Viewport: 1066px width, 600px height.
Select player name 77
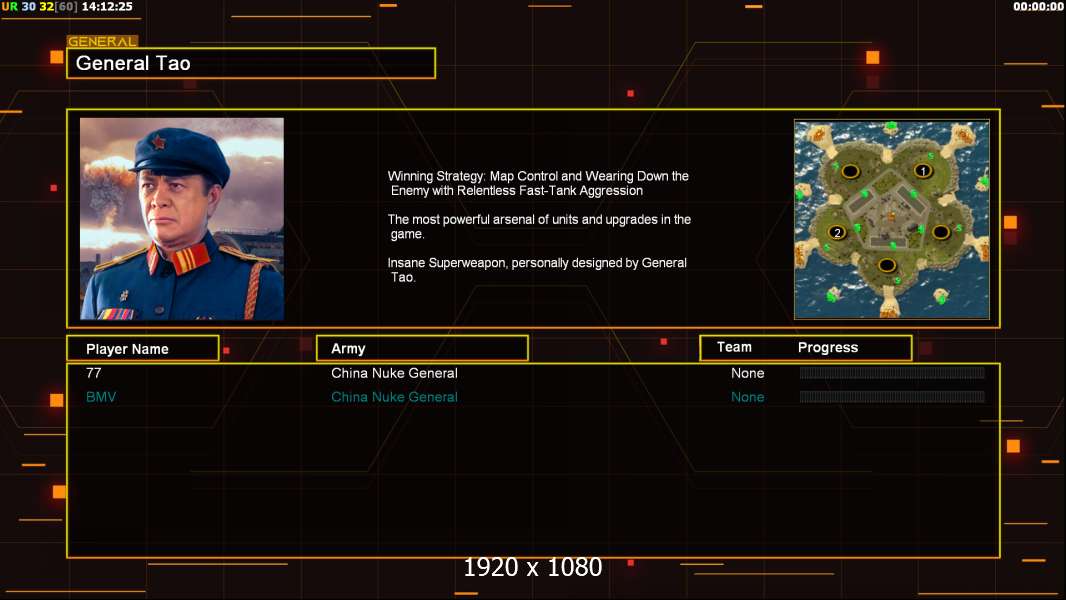click(x=94, y=373)
